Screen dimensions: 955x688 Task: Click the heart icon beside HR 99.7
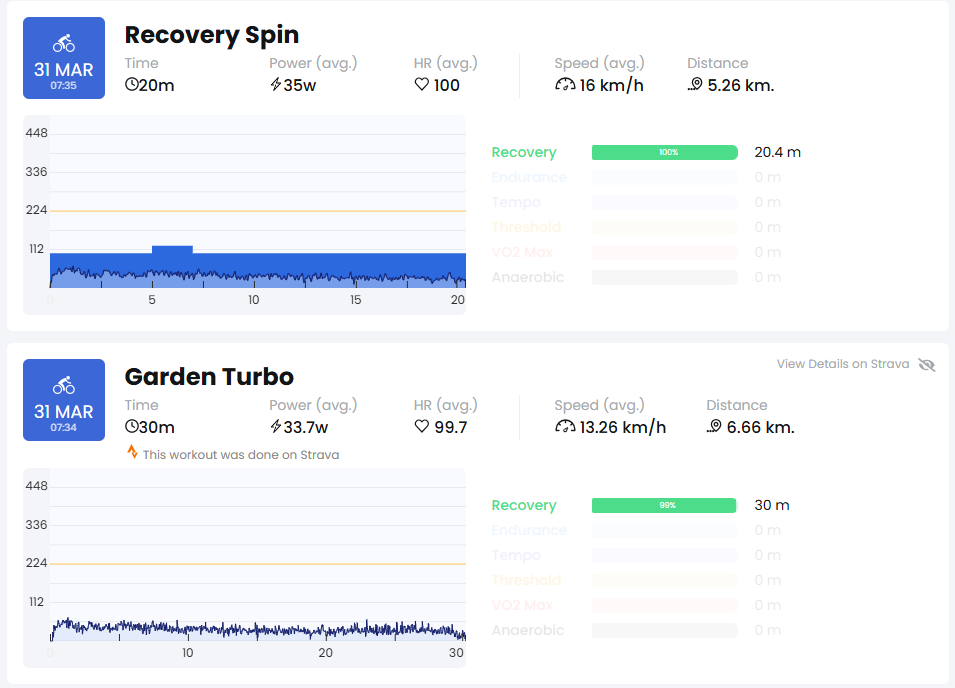pyautogui.click(x=421, y=427)
